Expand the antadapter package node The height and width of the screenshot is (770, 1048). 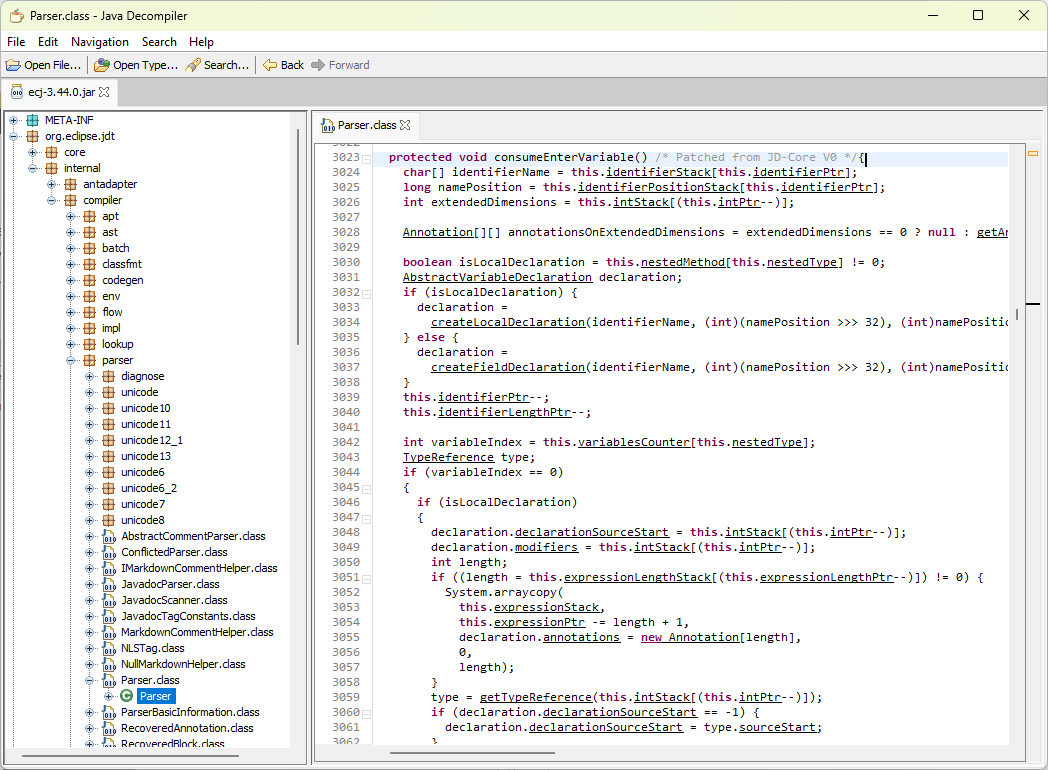click(52, 184)
